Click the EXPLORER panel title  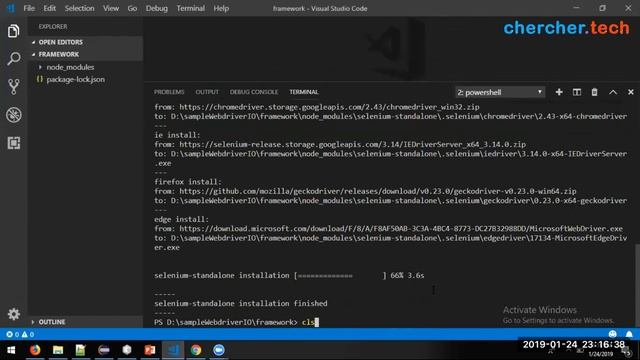53,27
